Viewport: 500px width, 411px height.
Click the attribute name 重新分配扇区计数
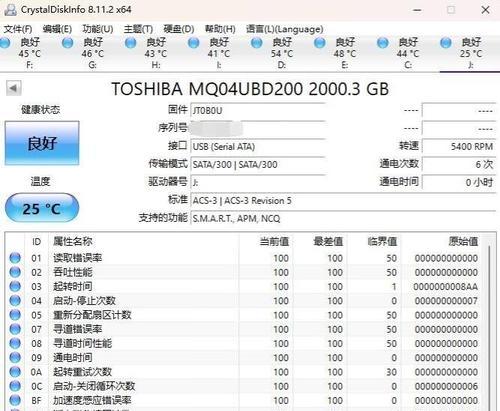(92, 315)
